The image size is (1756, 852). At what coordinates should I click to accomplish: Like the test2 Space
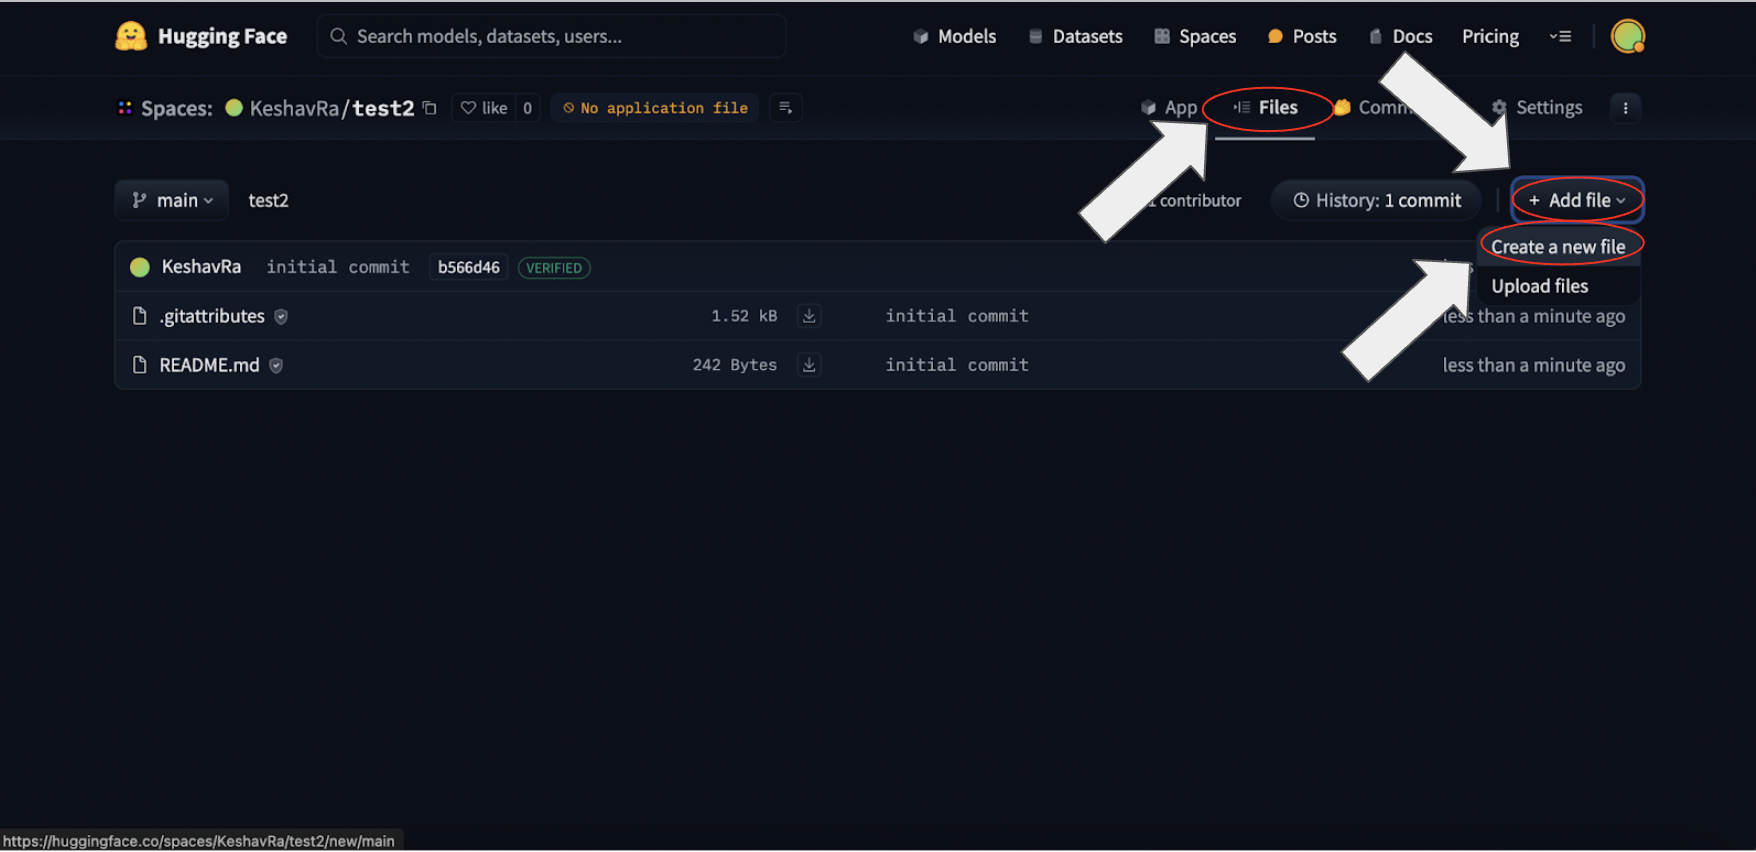[484, 108]
